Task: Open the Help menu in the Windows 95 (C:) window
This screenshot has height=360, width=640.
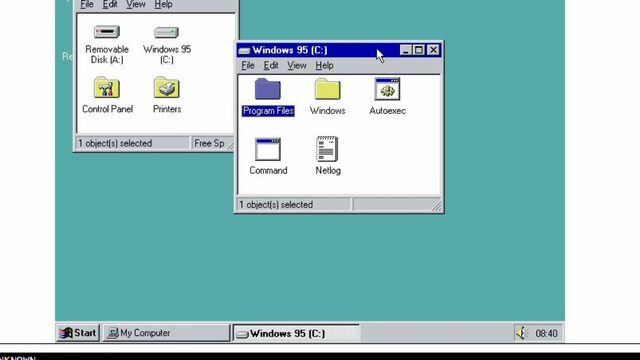Action: click(x=324, y=65)
